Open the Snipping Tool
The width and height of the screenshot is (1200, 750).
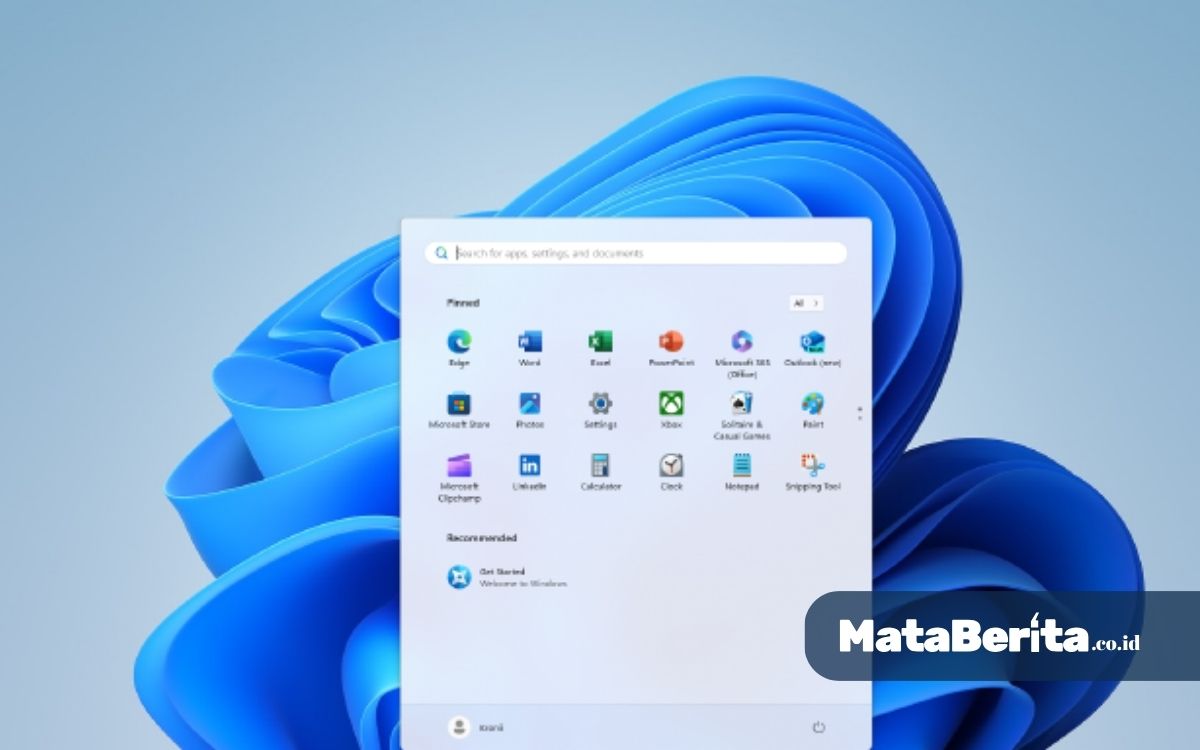812,467
